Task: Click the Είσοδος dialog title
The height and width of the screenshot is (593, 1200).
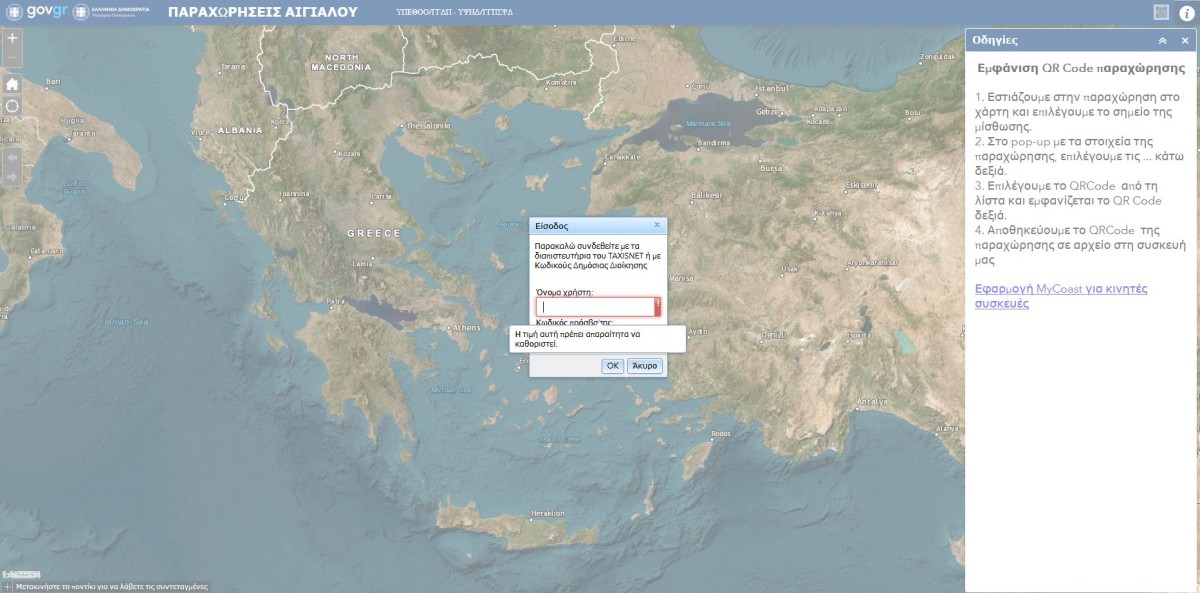Action: click(x=552, y=226)
